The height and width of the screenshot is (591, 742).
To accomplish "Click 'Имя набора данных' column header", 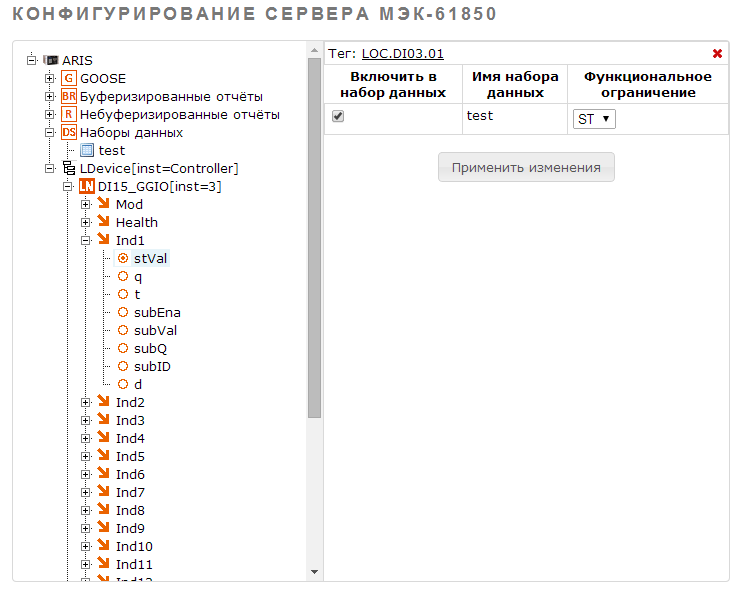I will (x=515, y=85).
